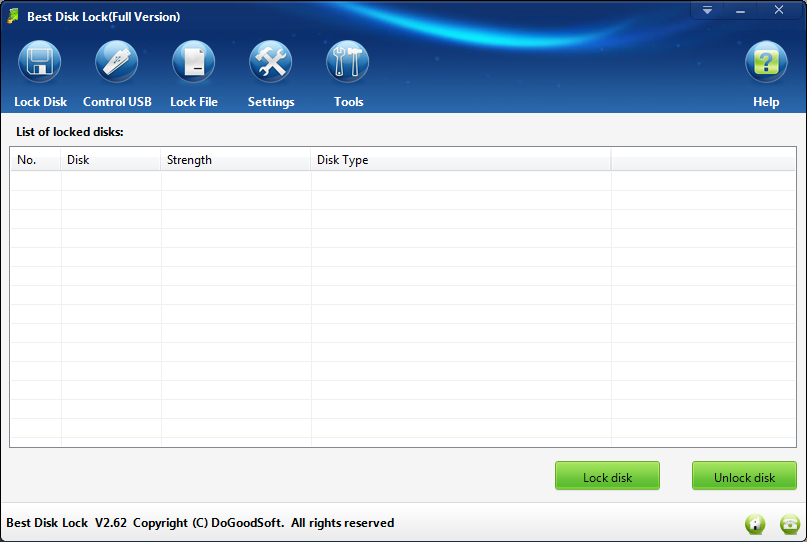Open the Lock Disk section icon
Image resolution: width=807 pixels, height=542 pixels.
tap(40, 62)
